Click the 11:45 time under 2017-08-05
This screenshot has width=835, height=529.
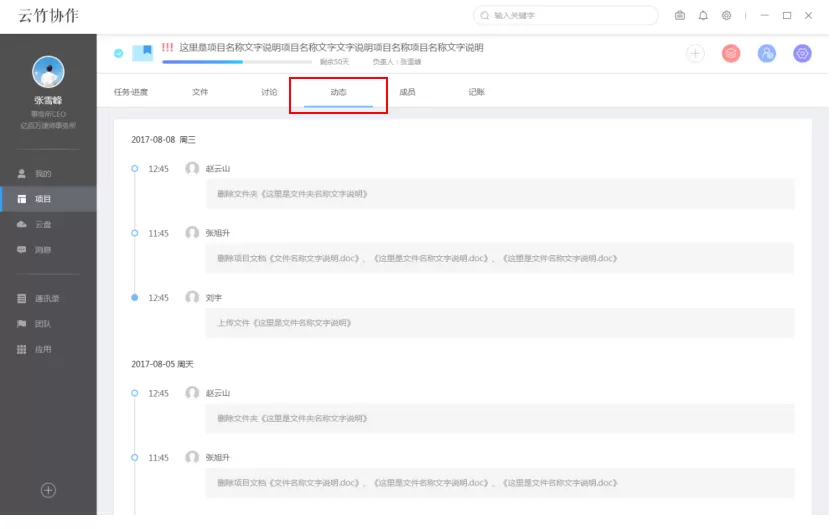tap(159, 458)
